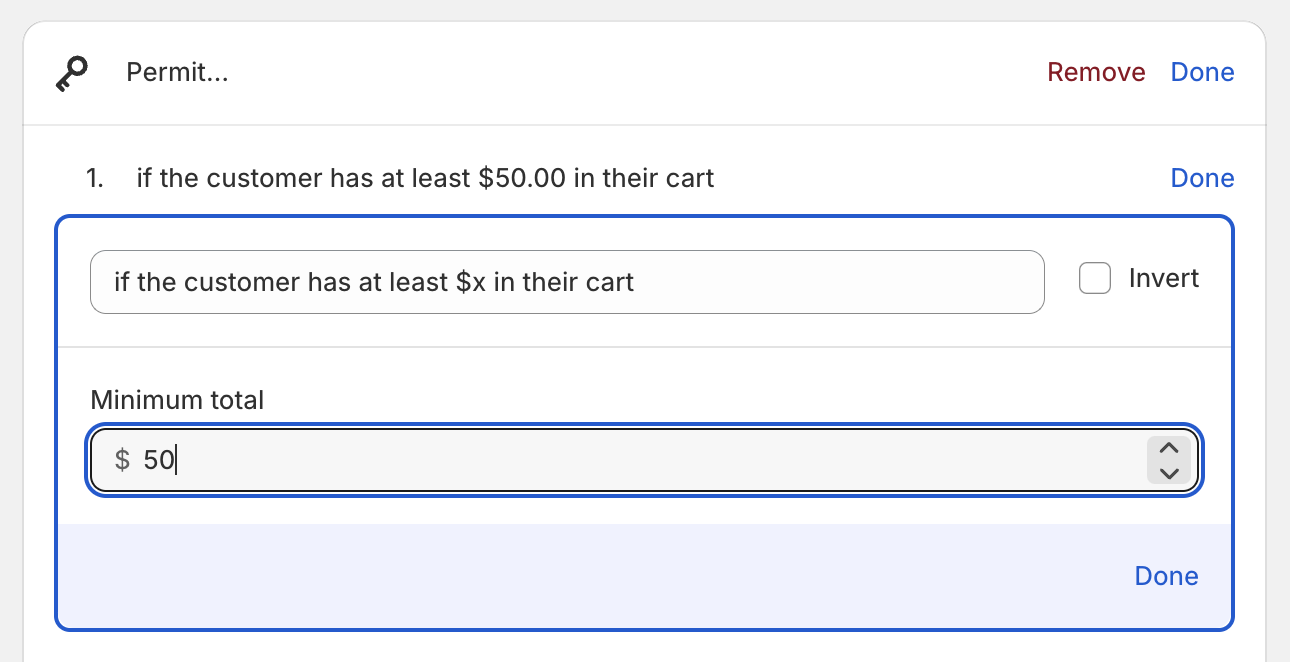Click the $x placeholder in condition text
Screen dimensions: 1290x662
click(x=471, y=282)
